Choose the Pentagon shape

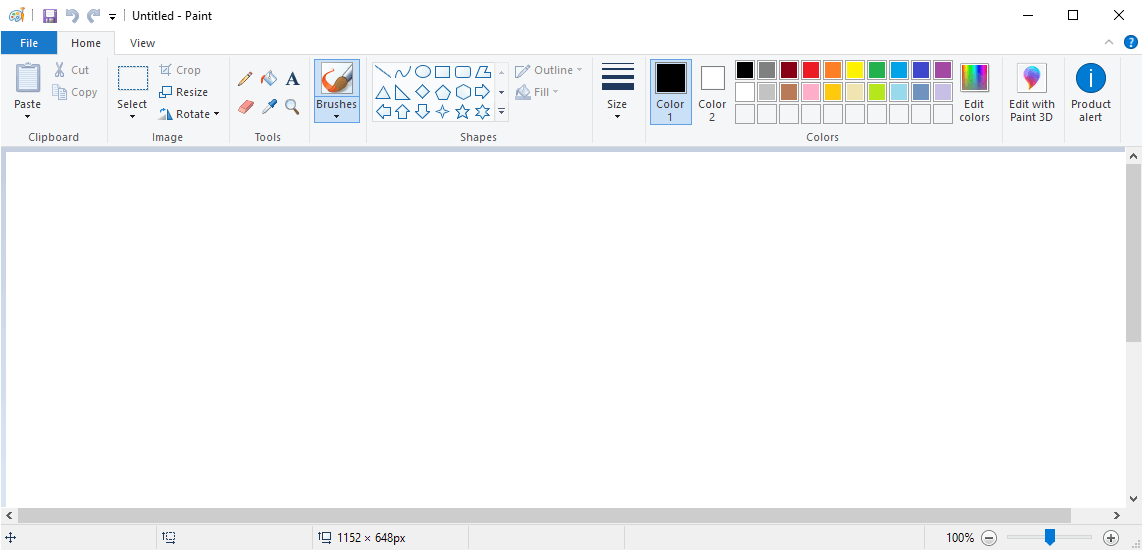442,92
